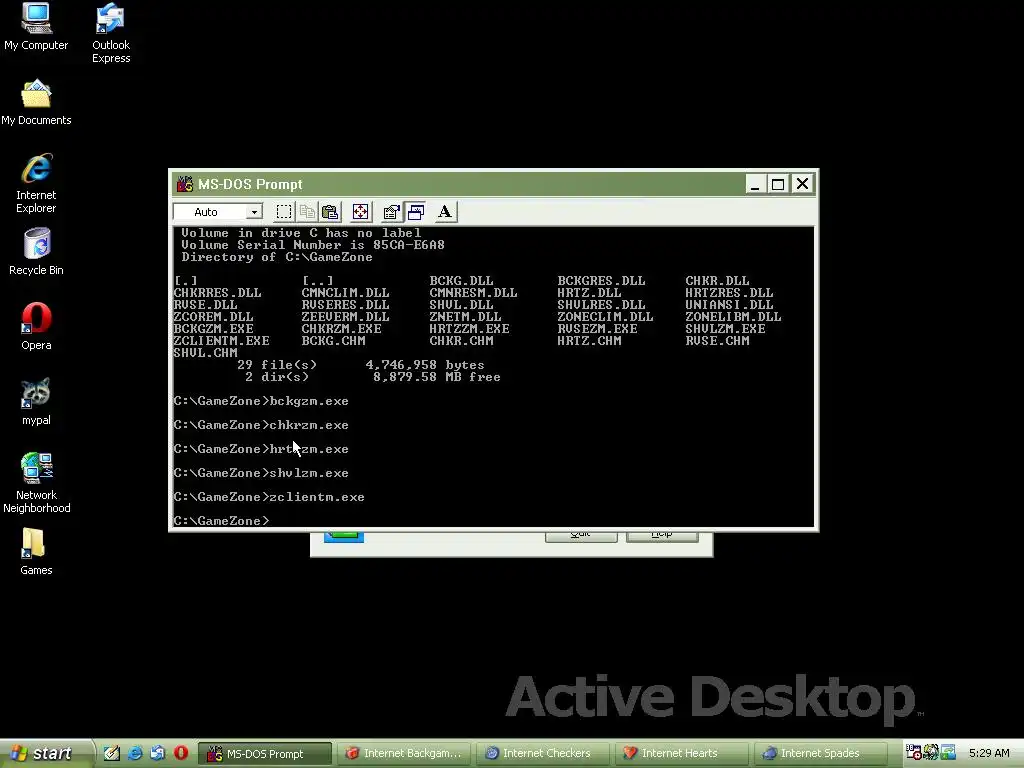Click the ZCLIENTM.EXE entry in directory listing
The image size is (1024, 768).
click(221, 340)
